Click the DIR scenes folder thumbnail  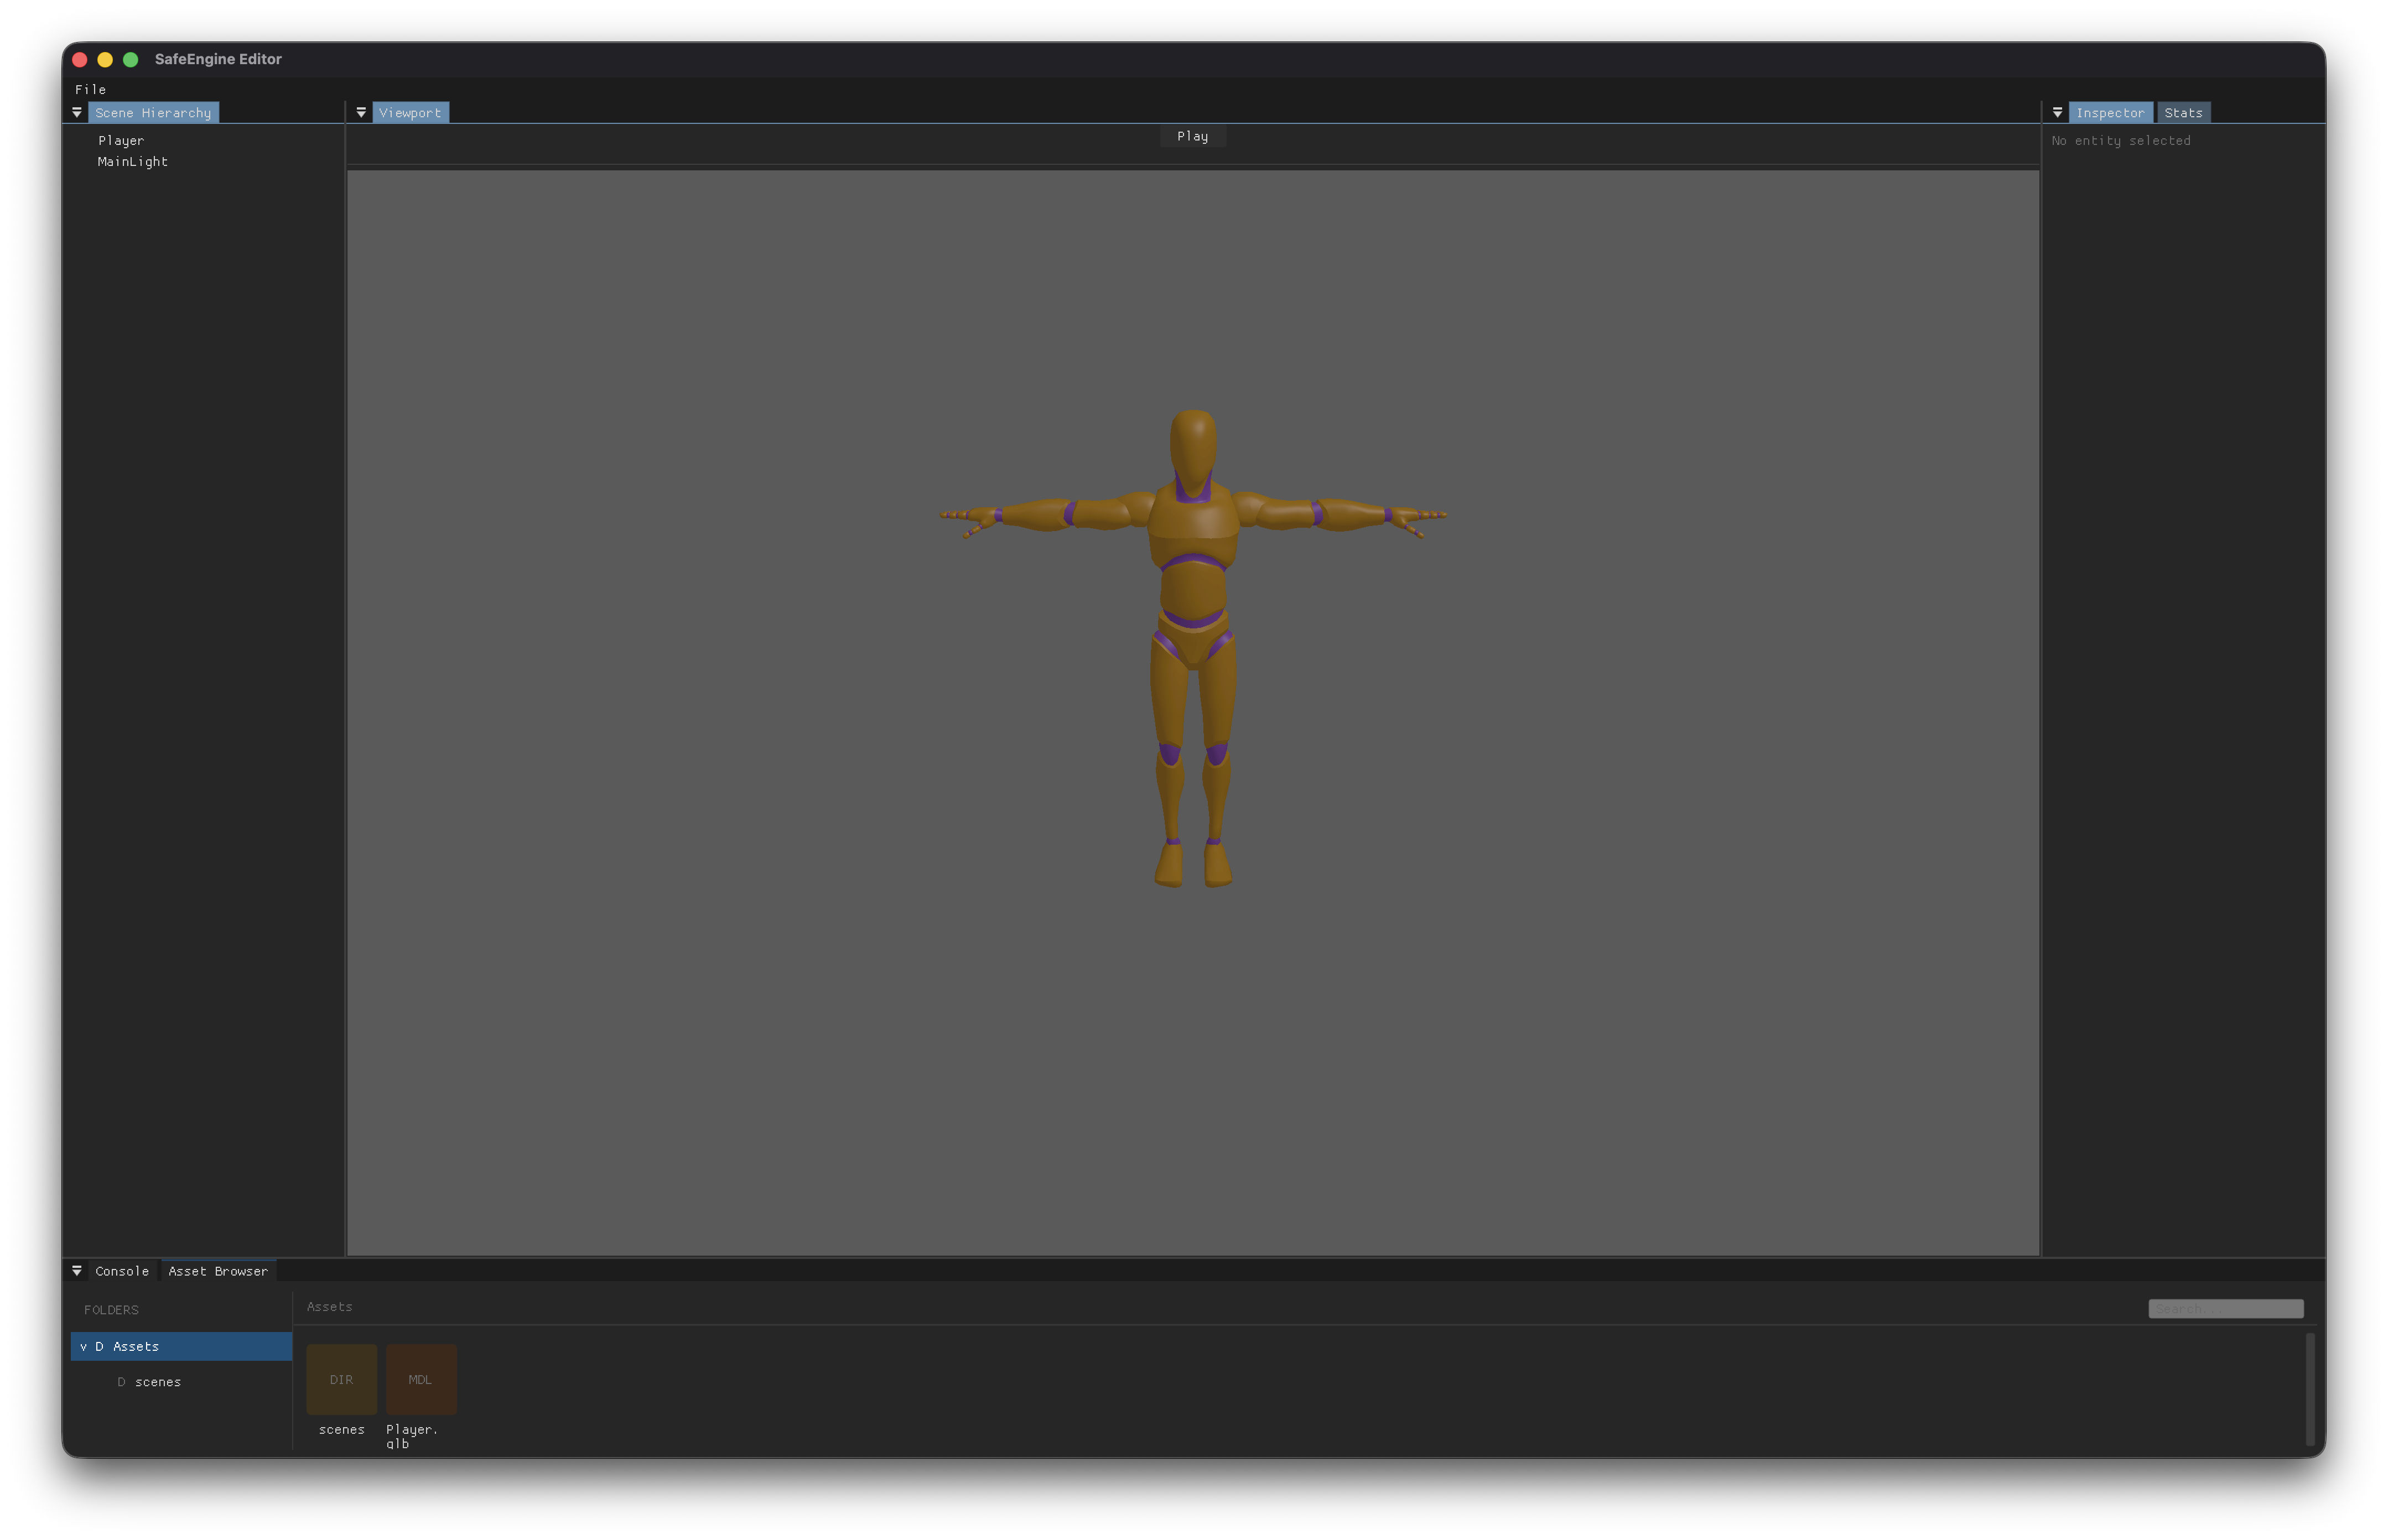(x=341, y=1379)
